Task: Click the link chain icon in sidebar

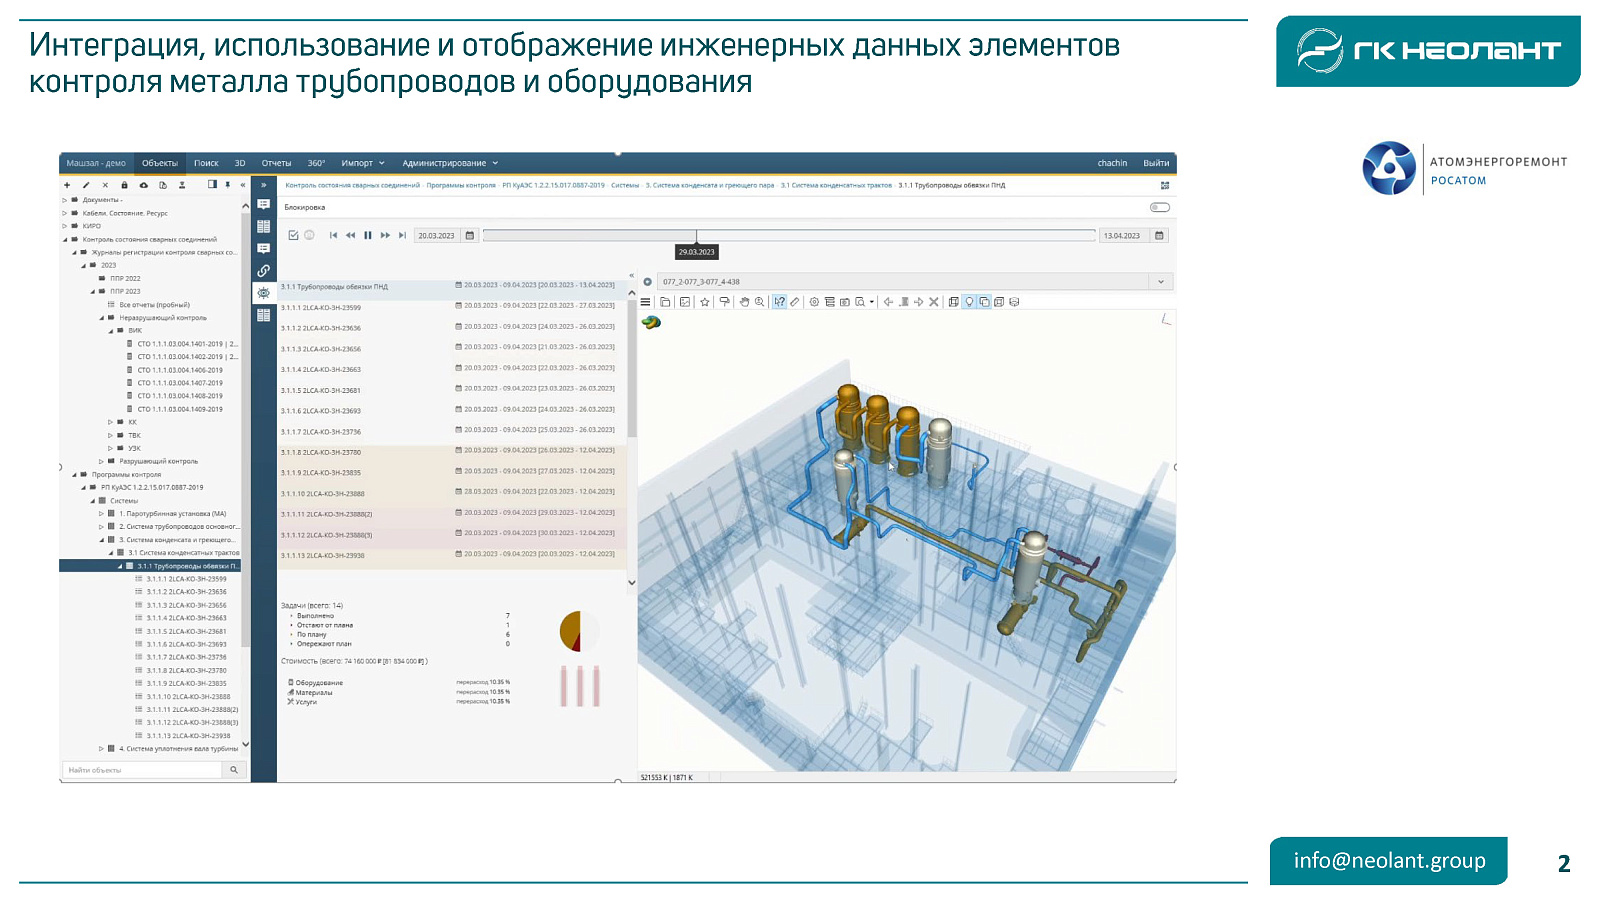Action: click(263, 271)
